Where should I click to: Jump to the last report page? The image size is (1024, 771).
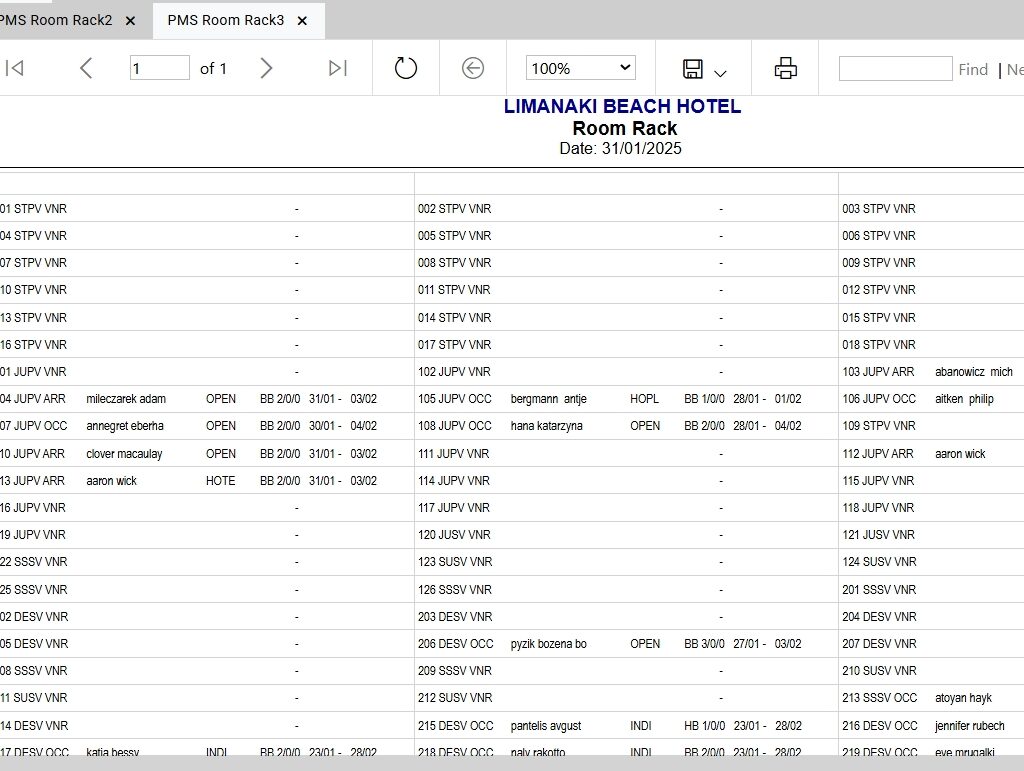coord(338,68)
